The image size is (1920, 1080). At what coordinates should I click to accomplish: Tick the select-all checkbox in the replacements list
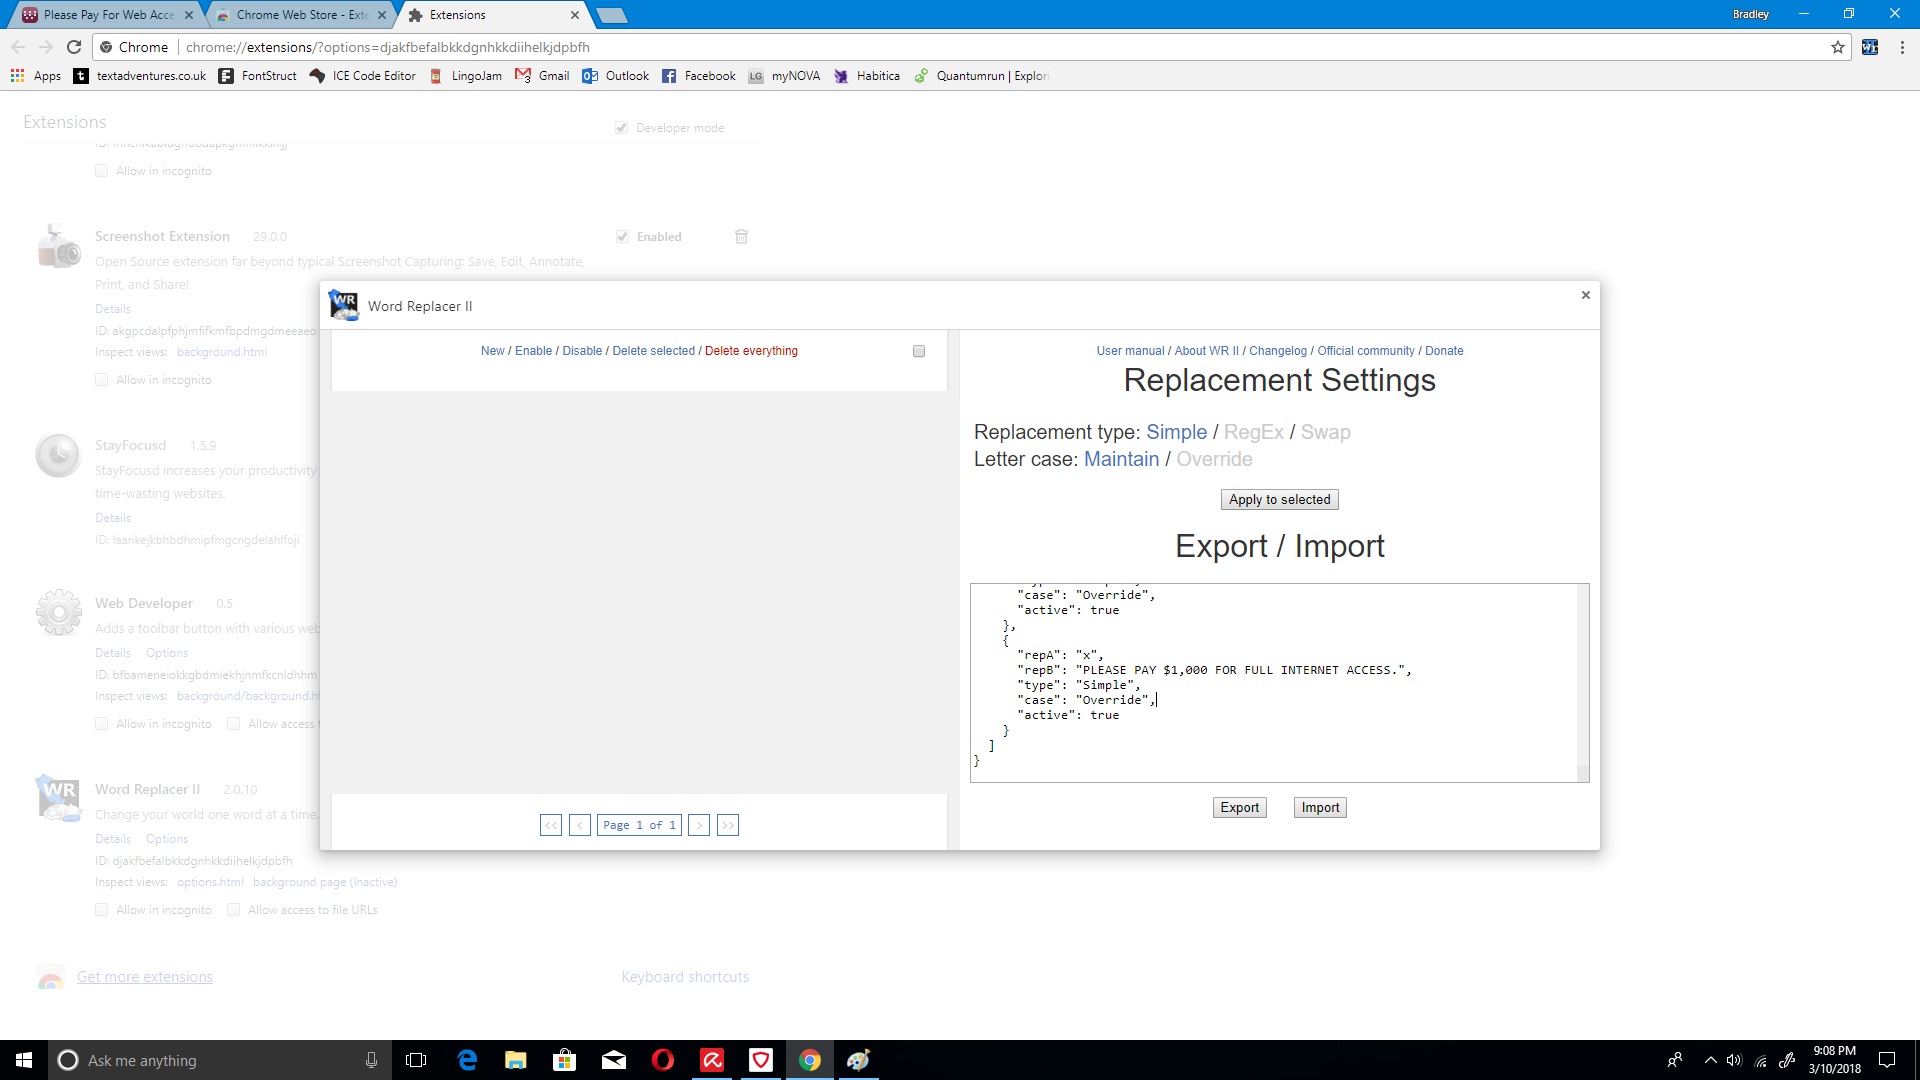919,351
